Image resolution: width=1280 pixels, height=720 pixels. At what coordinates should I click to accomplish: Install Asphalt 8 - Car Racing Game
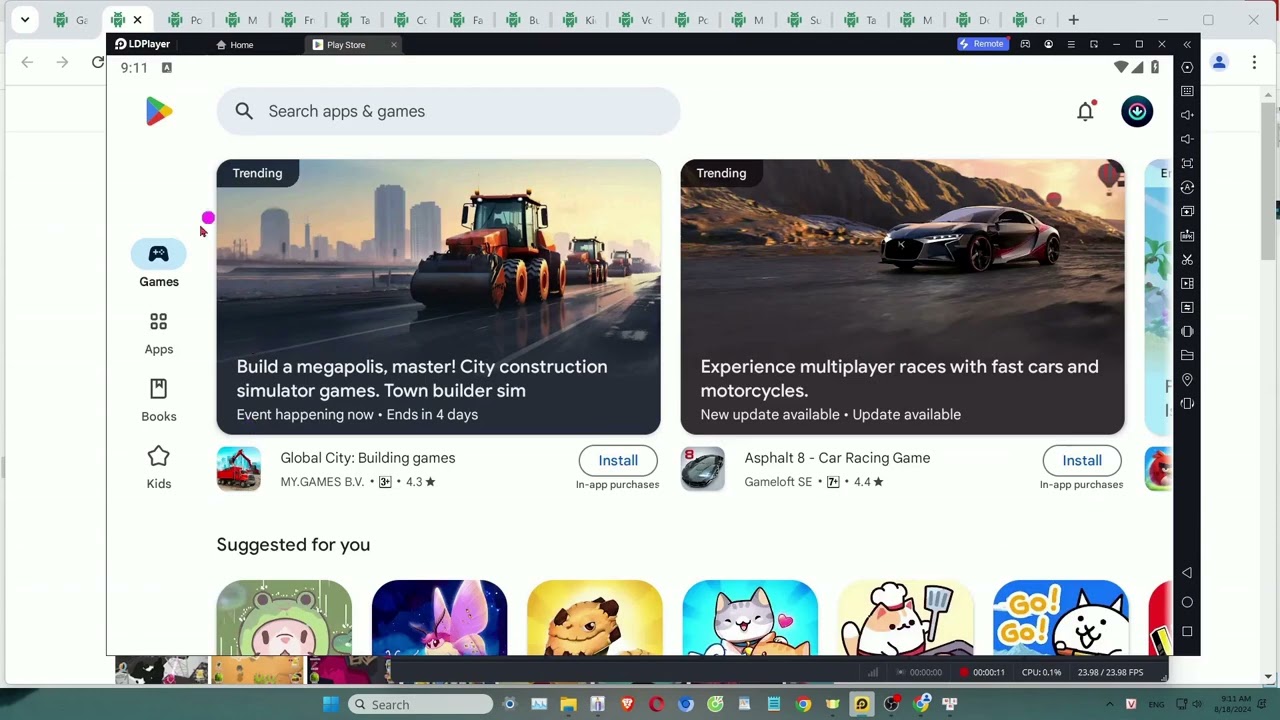click(x=1082, y=460)
